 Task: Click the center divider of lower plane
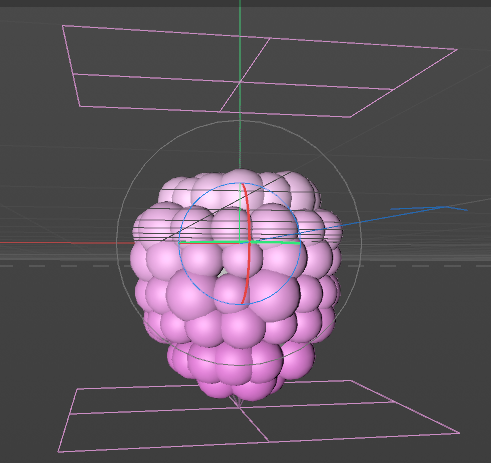[253, 423]
